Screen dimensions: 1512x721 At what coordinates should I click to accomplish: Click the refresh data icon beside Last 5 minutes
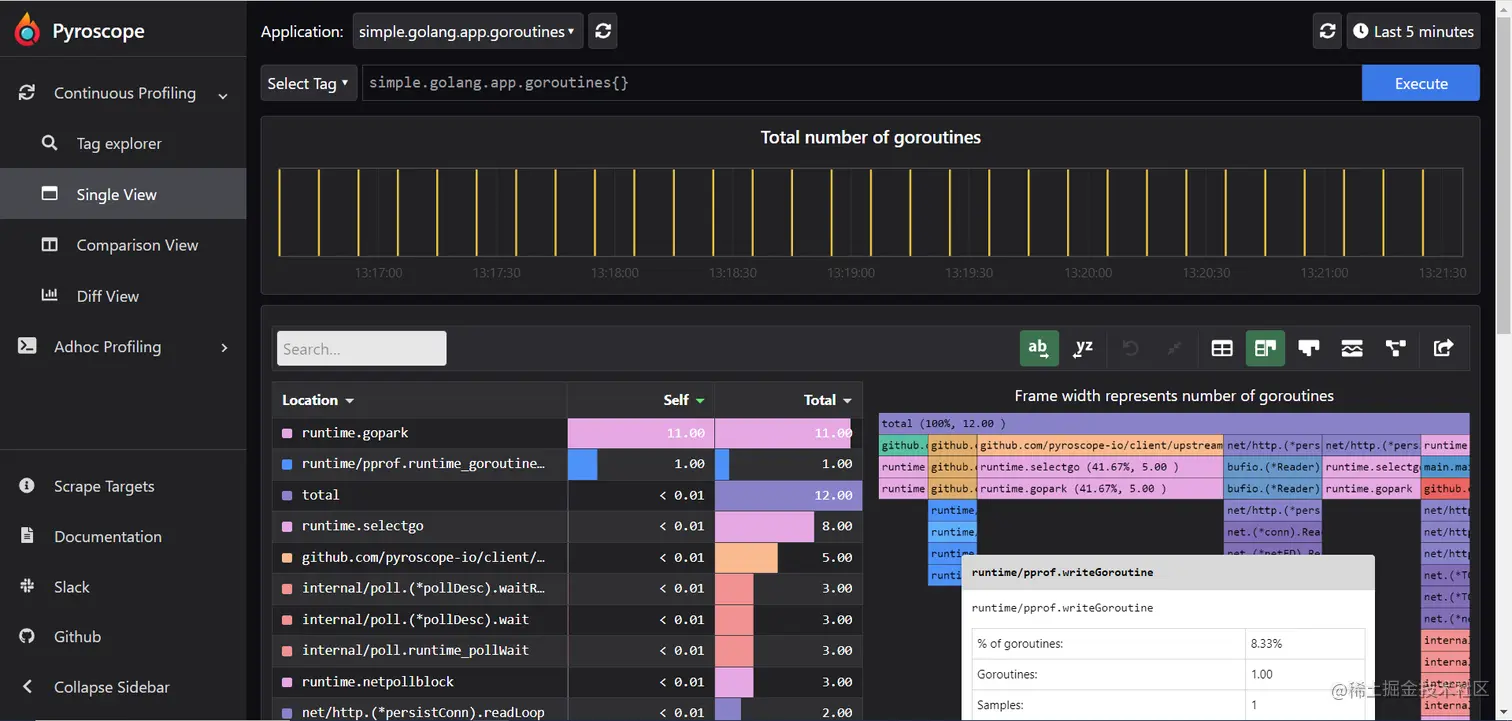click(x=1327, y=31)
